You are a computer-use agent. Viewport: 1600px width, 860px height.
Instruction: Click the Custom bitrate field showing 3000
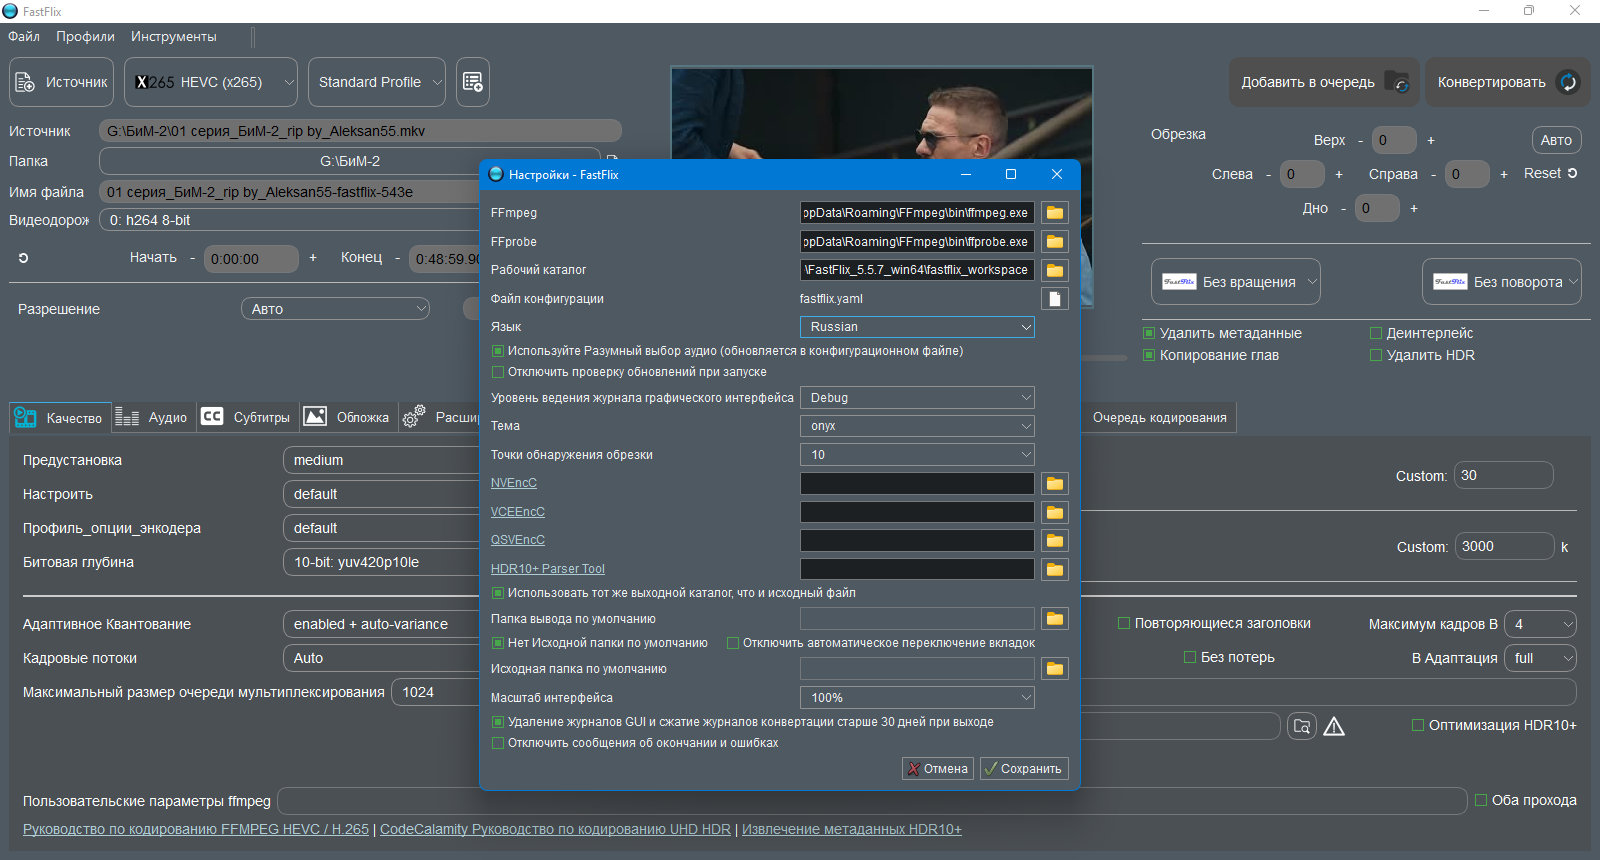[x=1504, y=546]
